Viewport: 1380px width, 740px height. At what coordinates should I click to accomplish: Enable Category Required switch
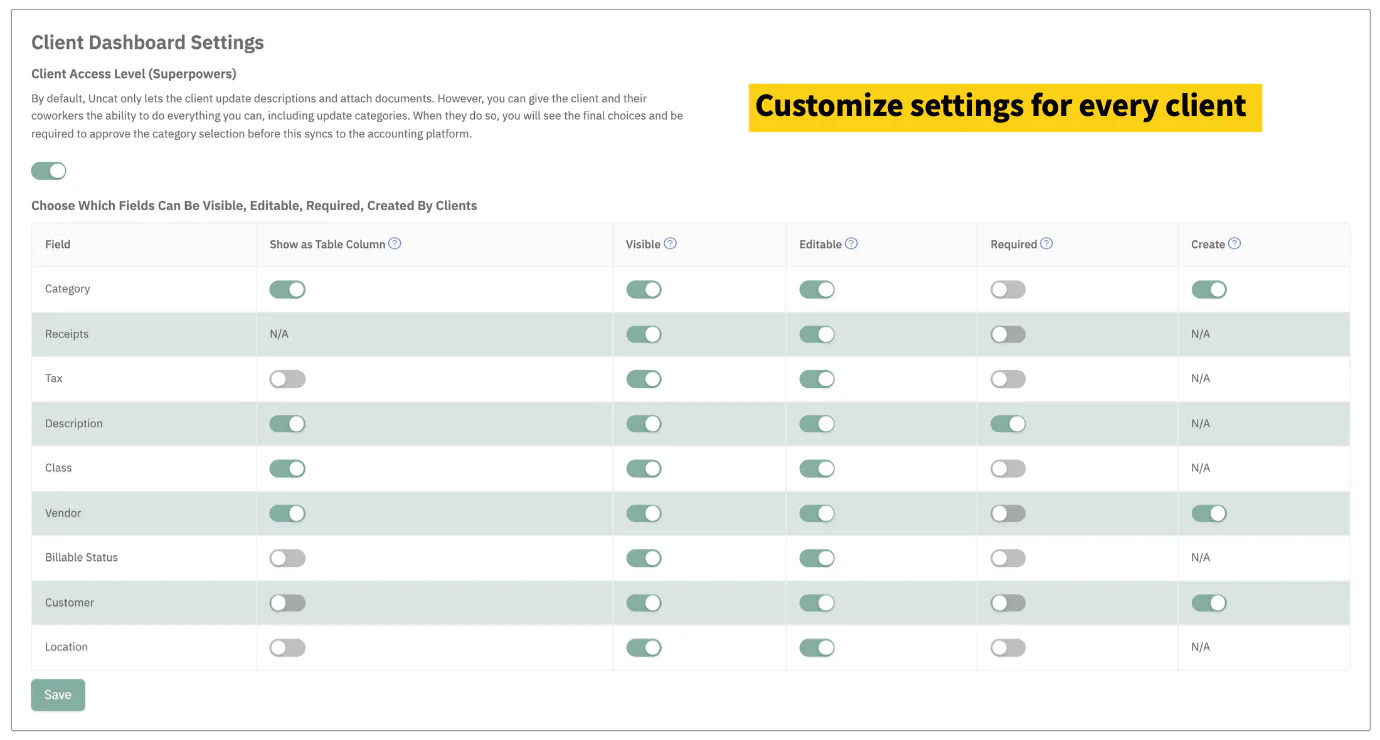pyautogui.click(x=1008, y=289)
